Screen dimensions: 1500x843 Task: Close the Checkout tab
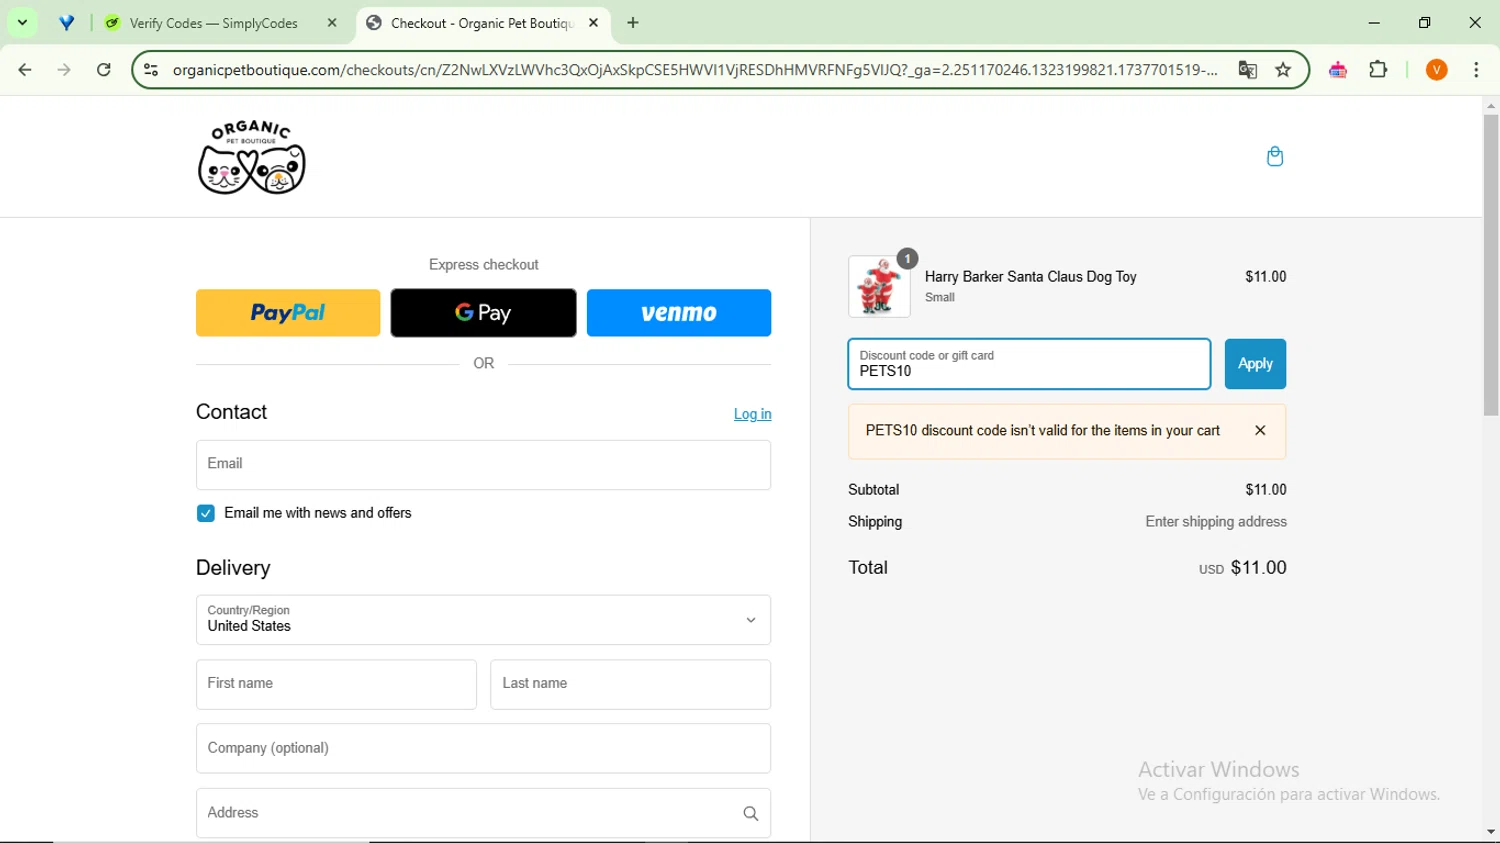pos(594,23)
